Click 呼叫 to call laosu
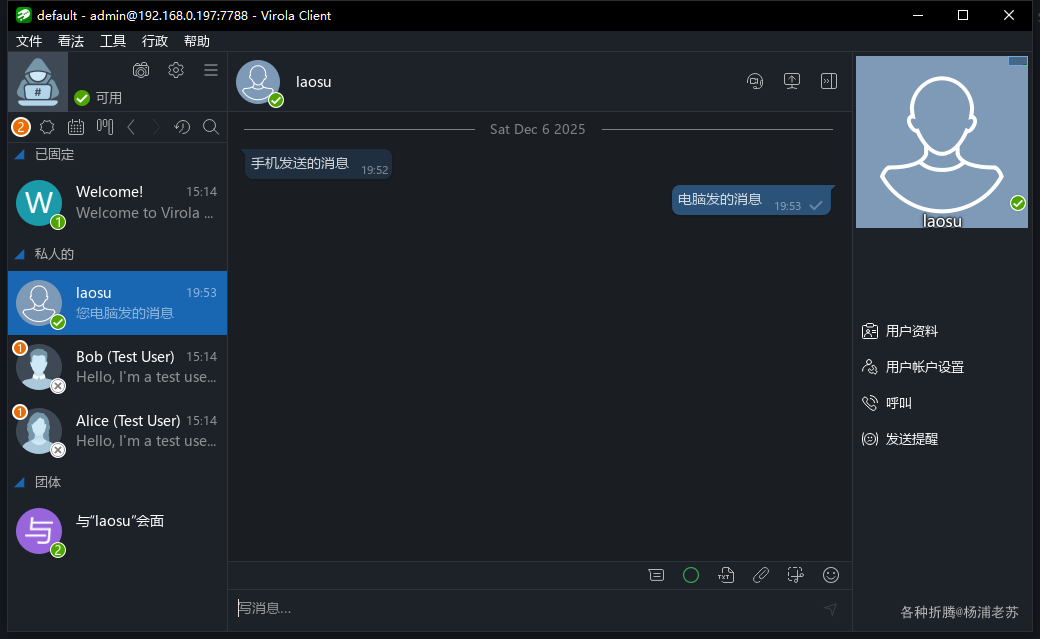Viewport: 1040px width, 639px height. (x=899, y=403)
